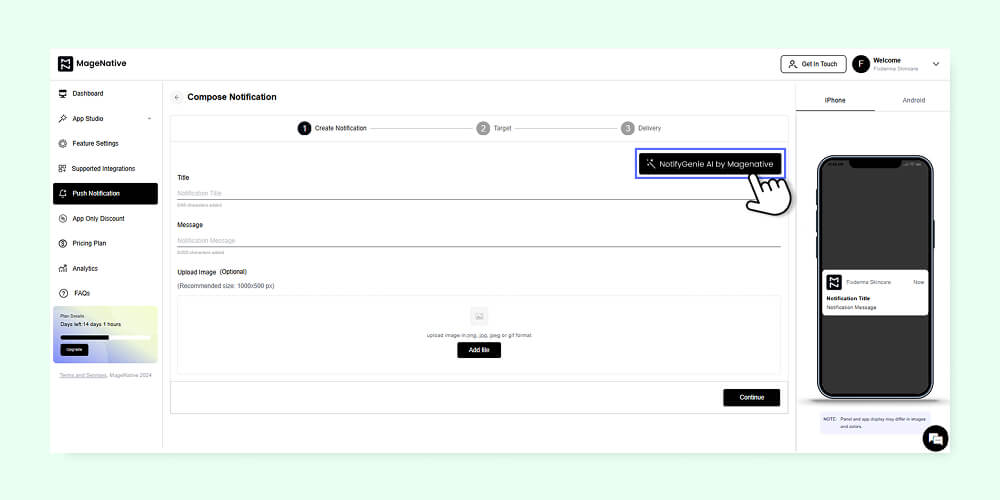Click the NotifyGenie AI by Magenative button
1000x500 pixels.
point(710,164)
